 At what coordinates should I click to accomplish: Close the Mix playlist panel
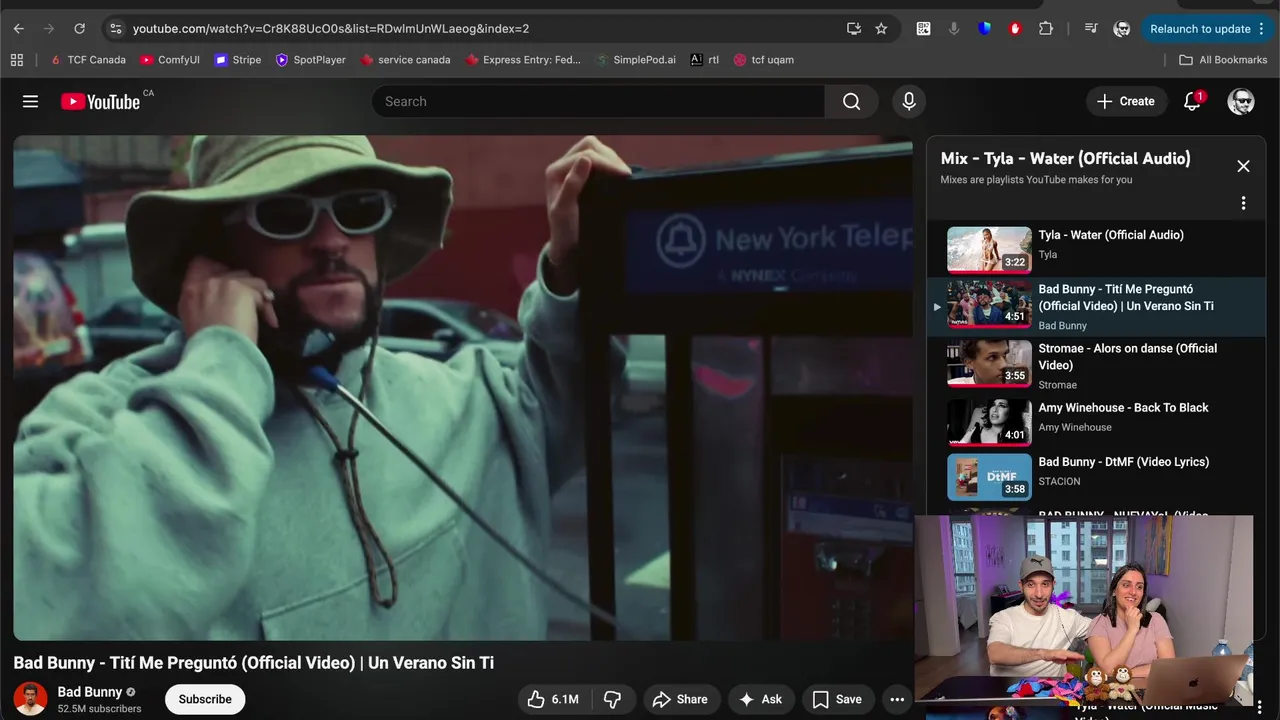(1243, 166)
